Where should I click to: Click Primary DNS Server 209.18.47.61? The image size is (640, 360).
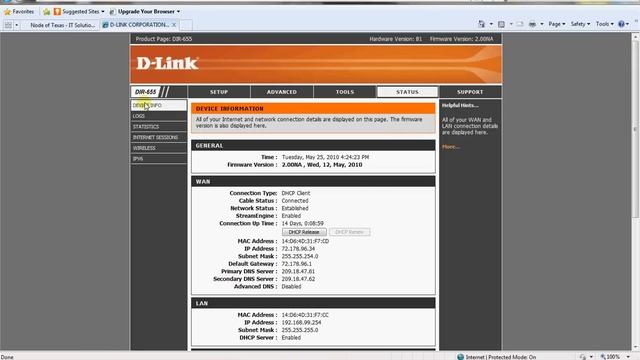298,271
